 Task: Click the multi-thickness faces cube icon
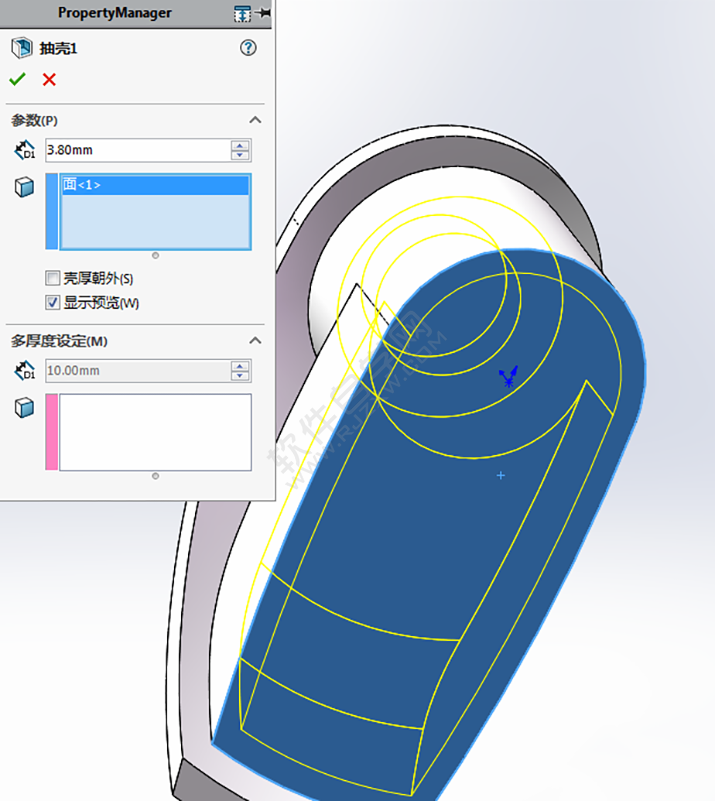[x=24, y=408]
